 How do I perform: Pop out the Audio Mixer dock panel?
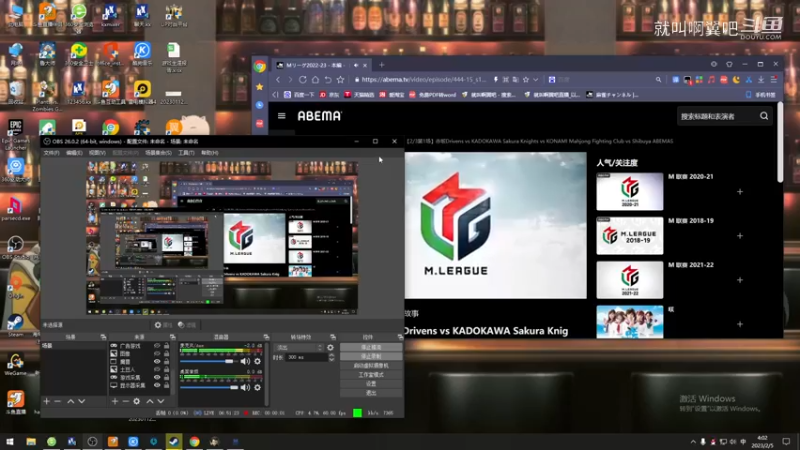click(266, 337)
